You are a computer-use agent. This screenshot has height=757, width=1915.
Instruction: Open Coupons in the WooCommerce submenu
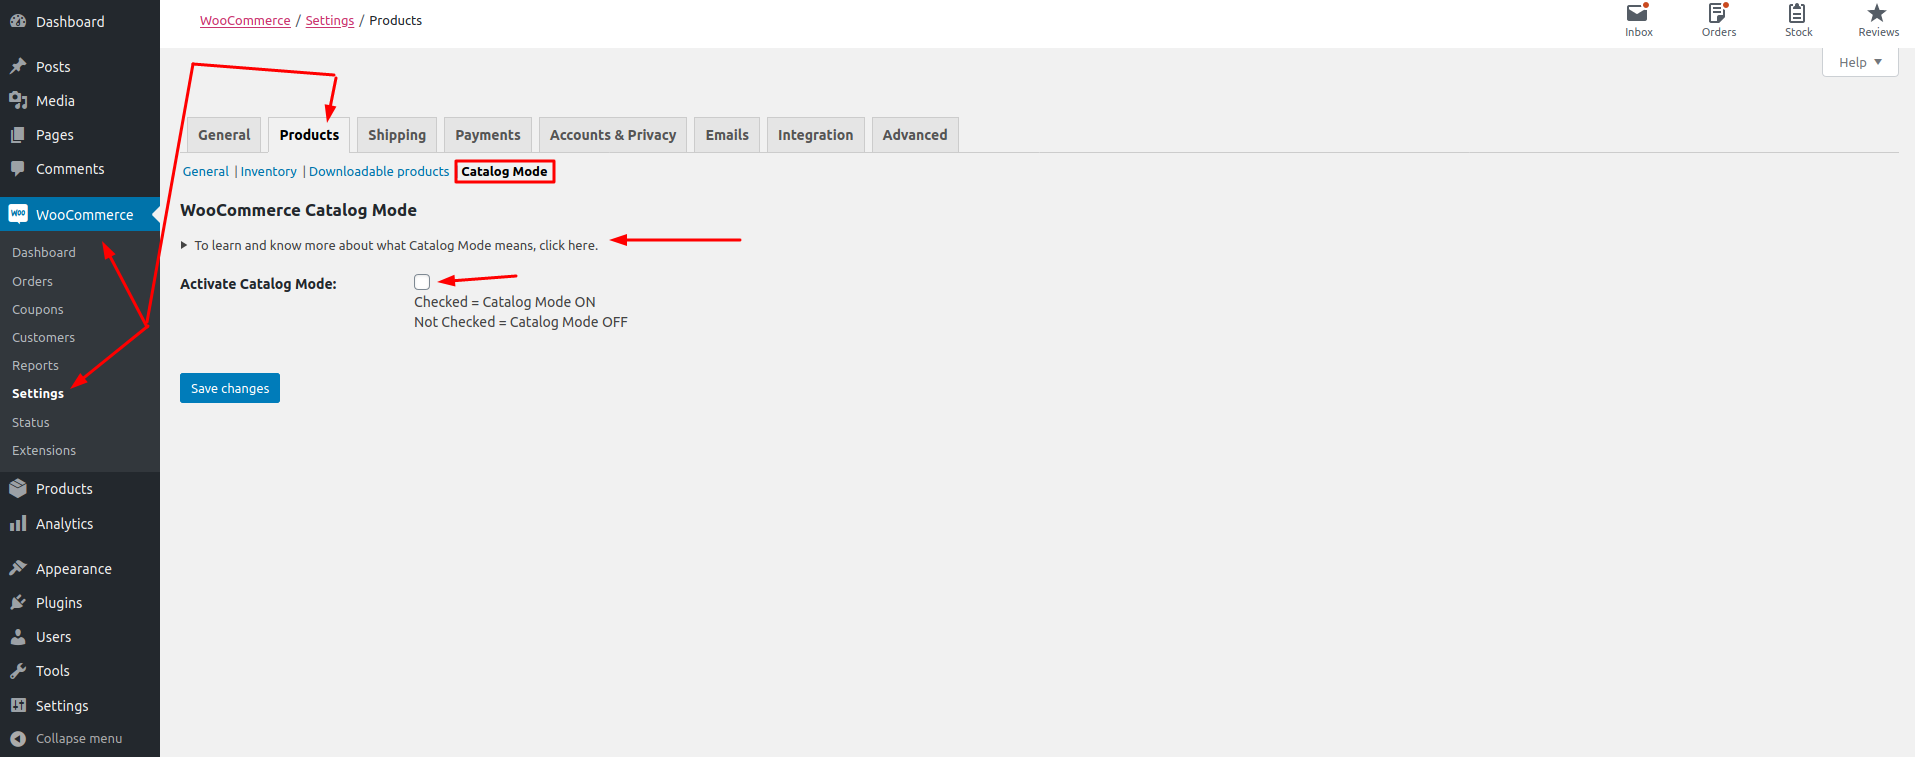[x=38, y=309]
